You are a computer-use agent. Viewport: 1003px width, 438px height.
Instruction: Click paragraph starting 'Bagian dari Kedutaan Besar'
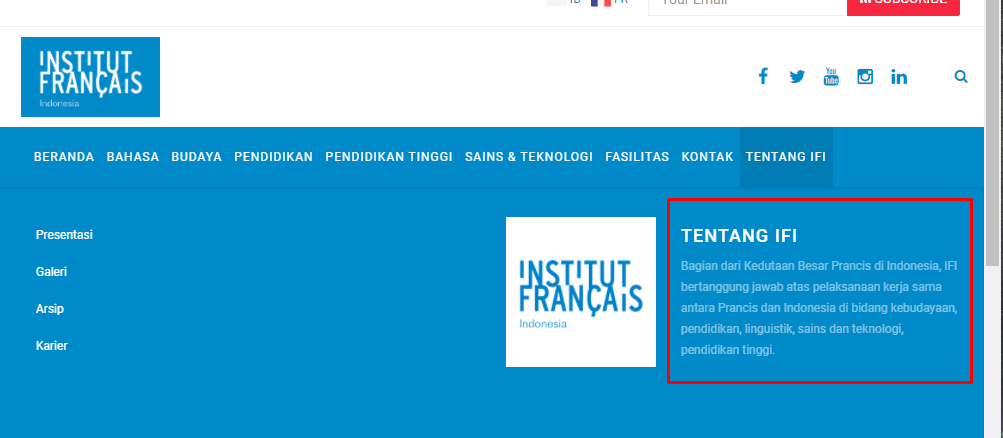coord(819,308)
